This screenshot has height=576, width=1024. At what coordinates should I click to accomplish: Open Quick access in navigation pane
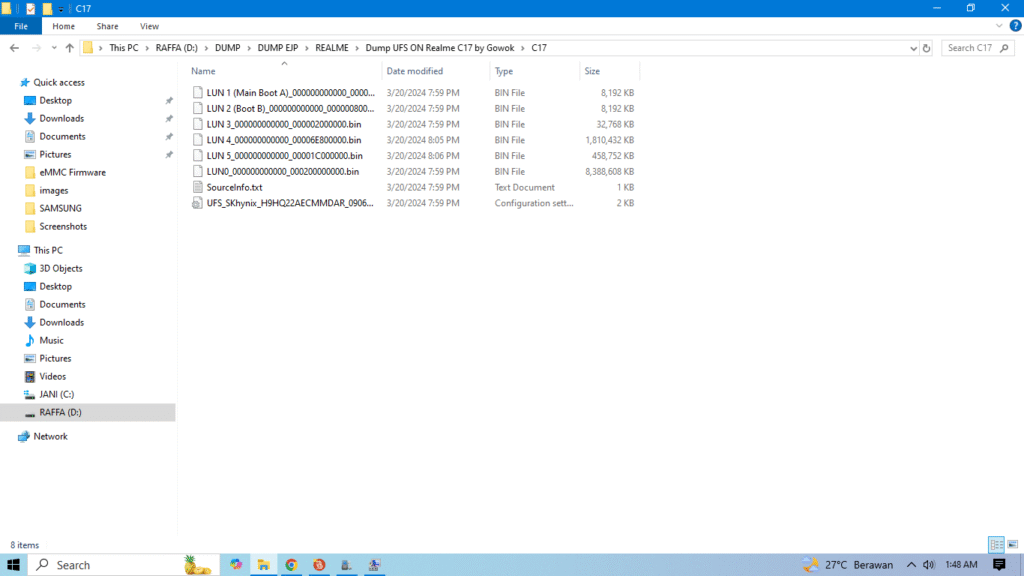coord(59,82)
